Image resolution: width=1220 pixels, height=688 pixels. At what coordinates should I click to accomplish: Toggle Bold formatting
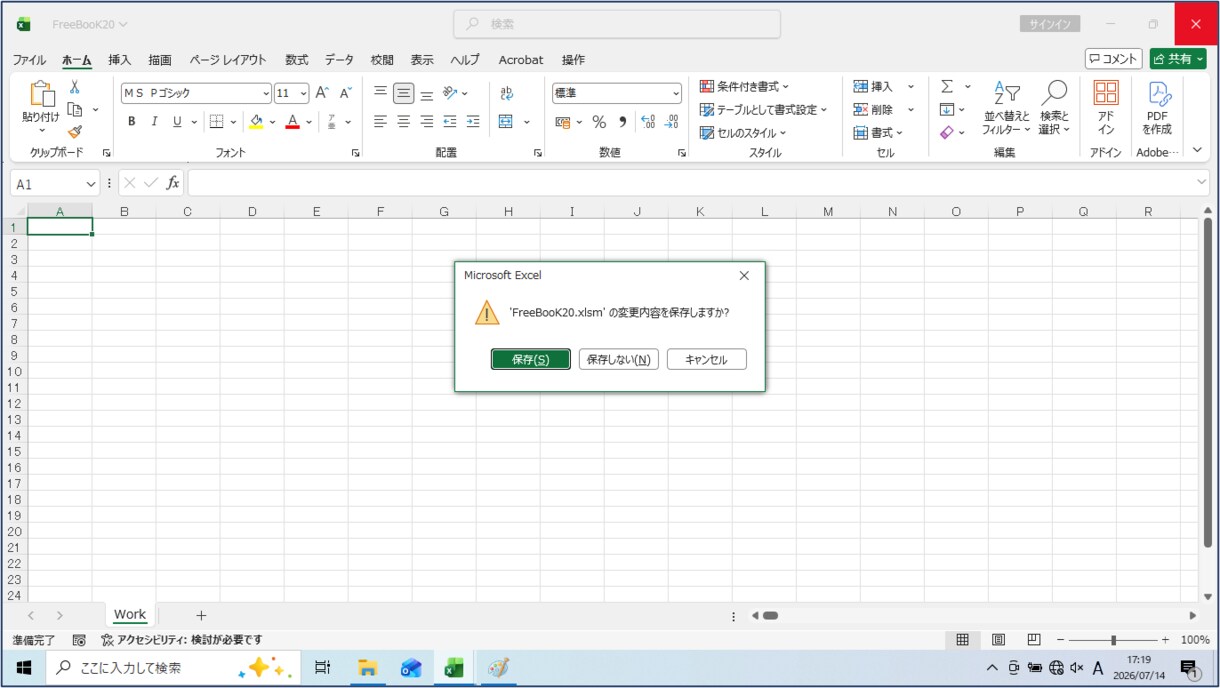click(x=131, y=122)
